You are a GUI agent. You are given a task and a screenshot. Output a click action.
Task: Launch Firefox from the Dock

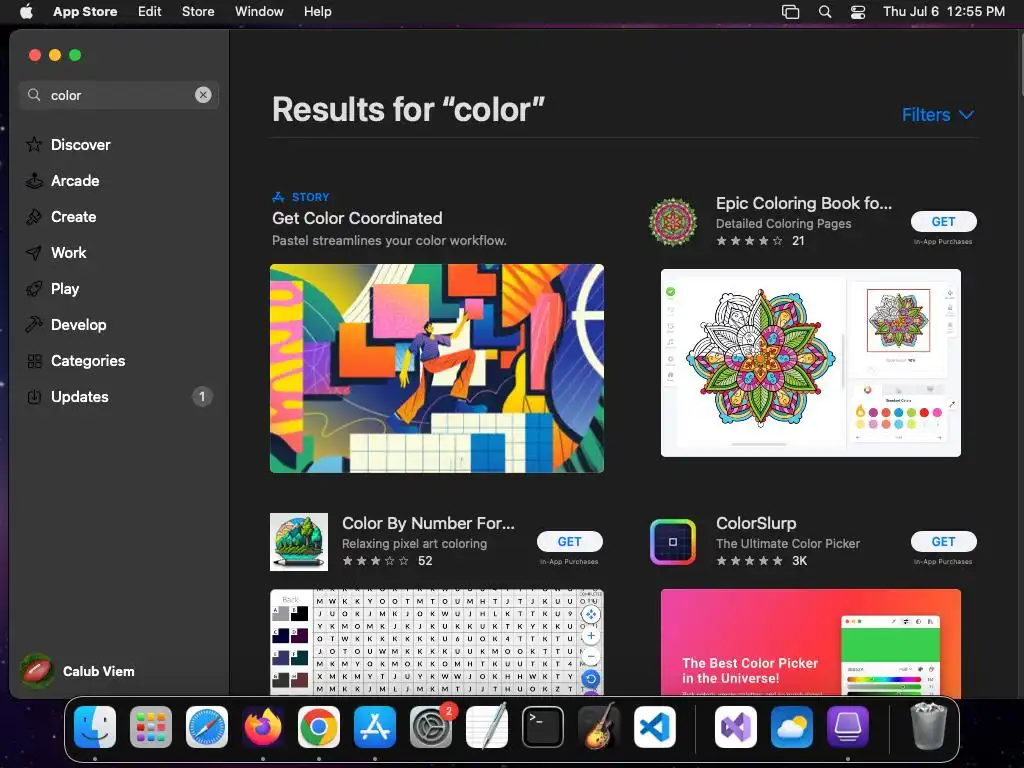[x=263, y=727]
